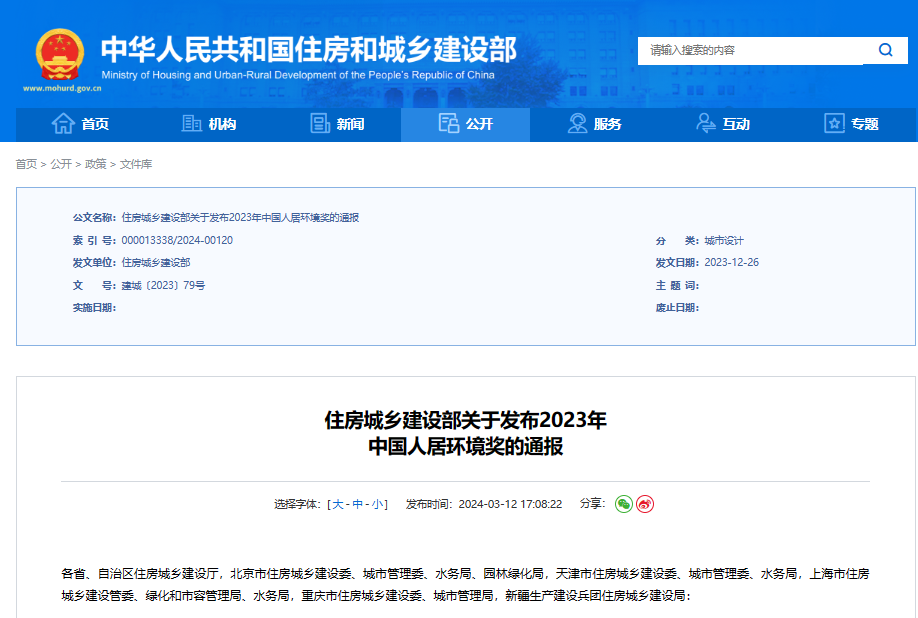Select large font size 大
The height and width of the screenshot is (618, 918).
point(338,504)
